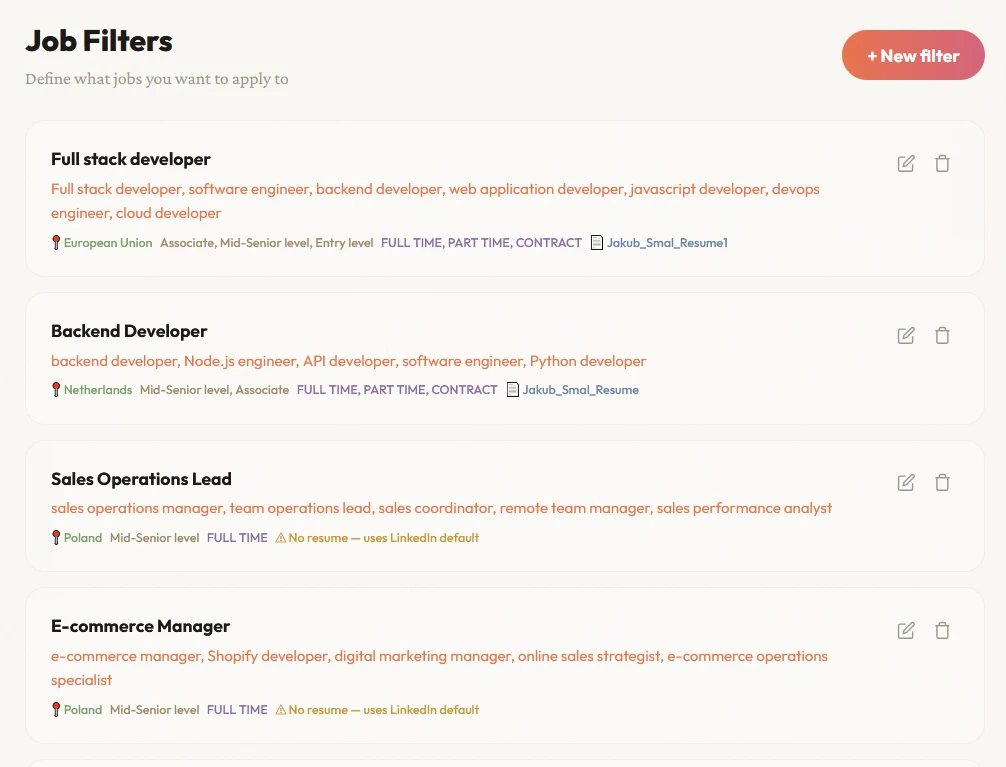Click the E-commerce Manager heading
Viewport: 1006px width, 767px height.
[x=140, y=626]
